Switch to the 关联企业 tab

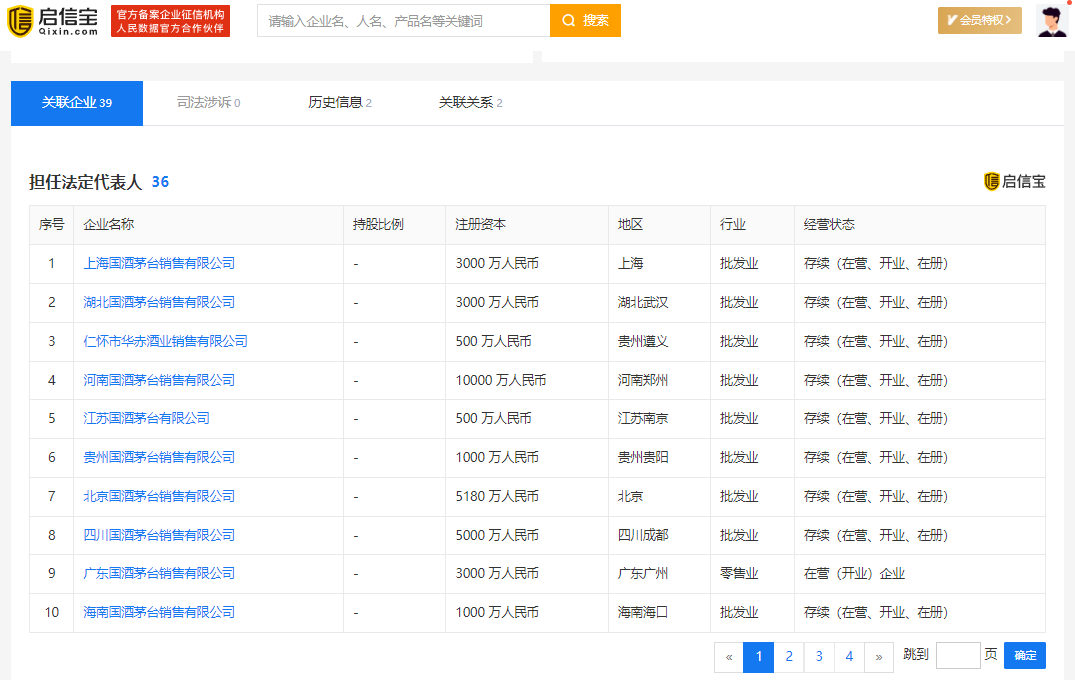tap(77, 103)
